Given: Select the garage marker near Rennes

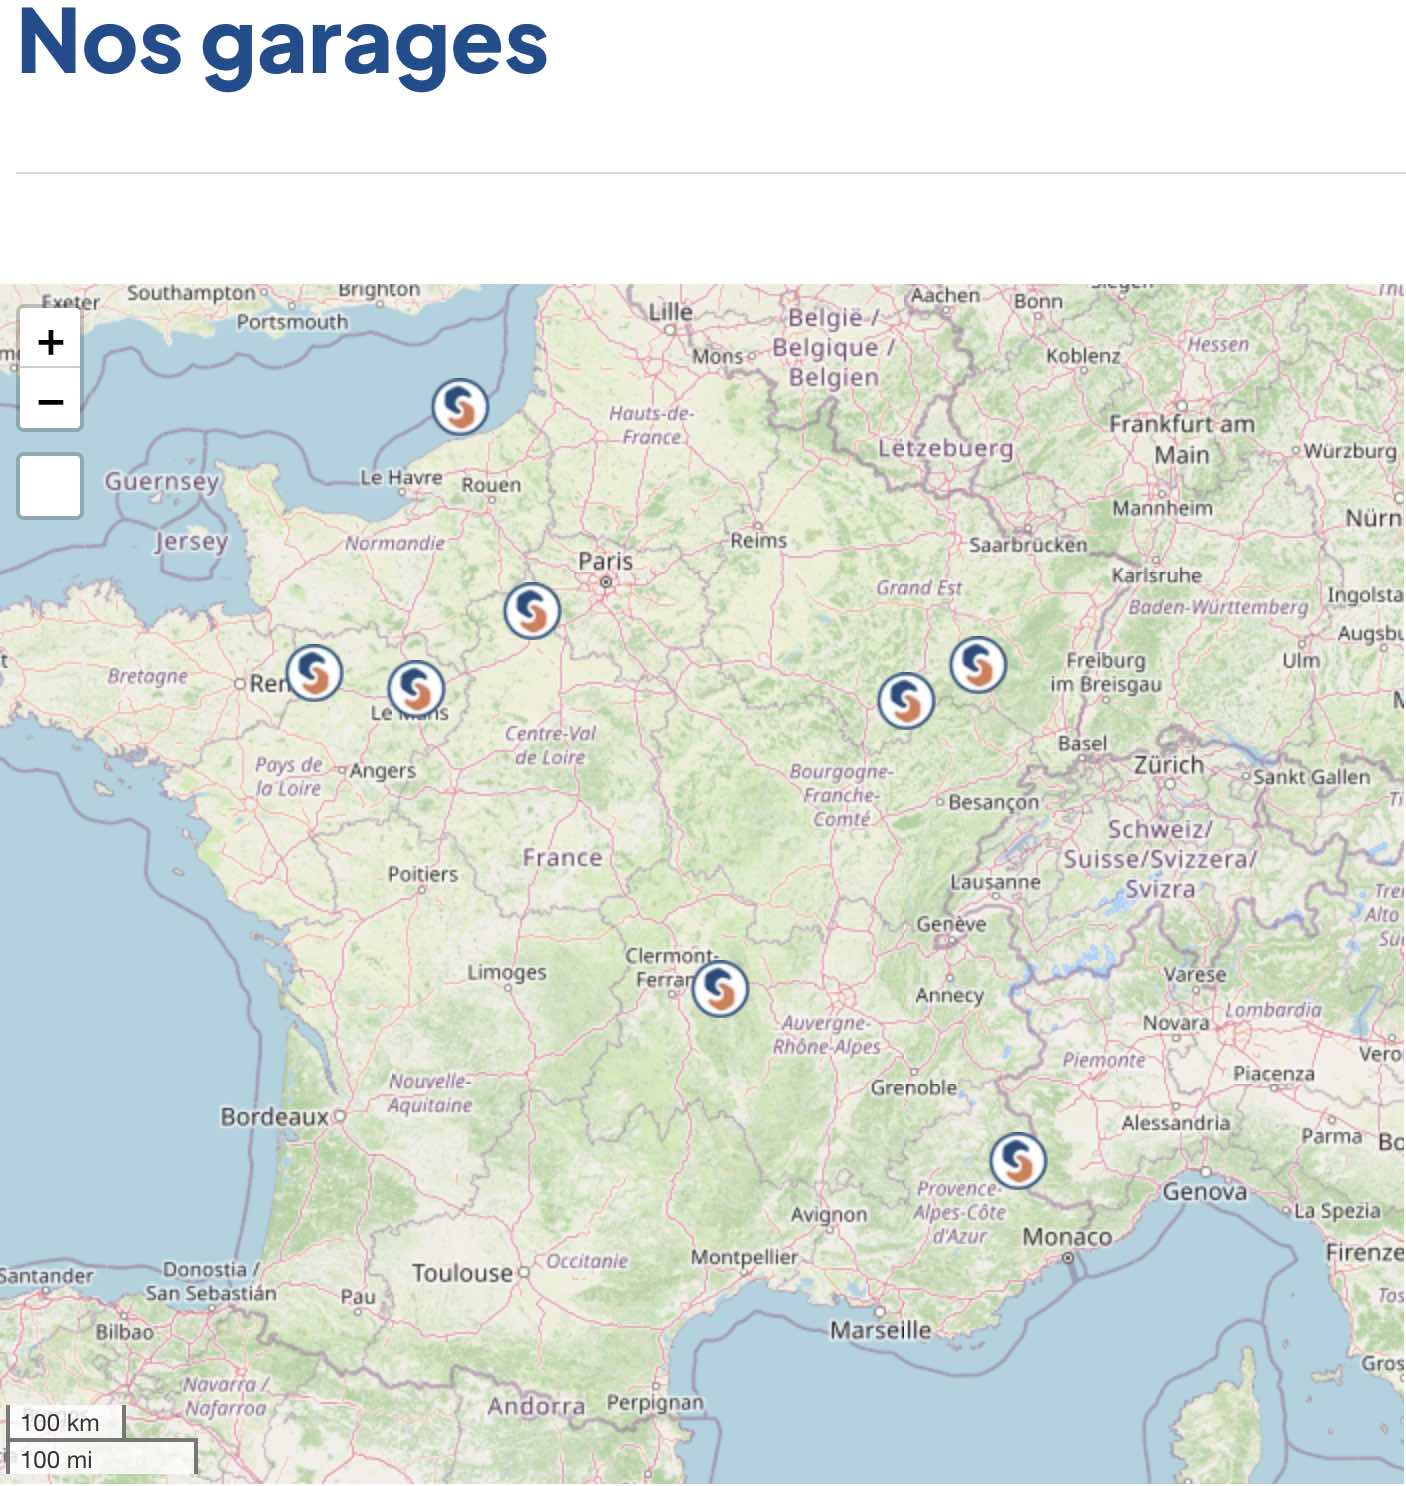Looking at the screenshot, I should (x=314, y=672).
